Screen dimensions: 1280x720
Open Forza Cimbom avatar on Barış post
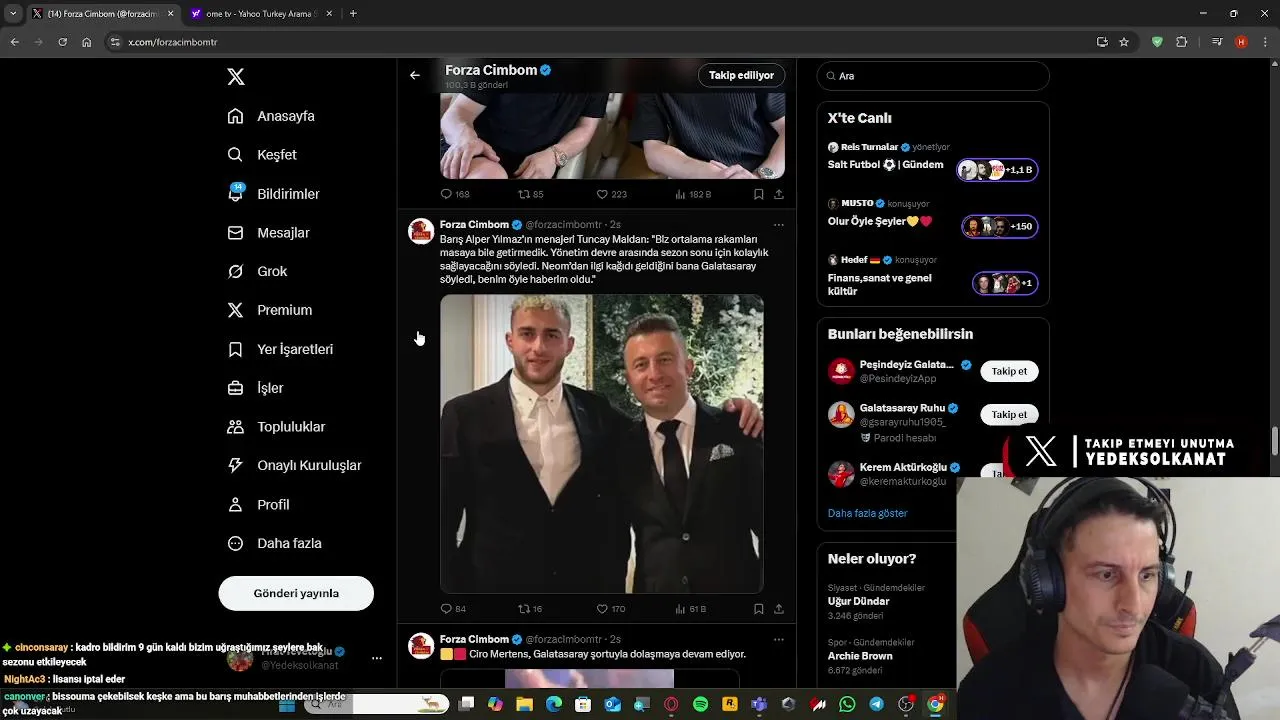[421, 231]
